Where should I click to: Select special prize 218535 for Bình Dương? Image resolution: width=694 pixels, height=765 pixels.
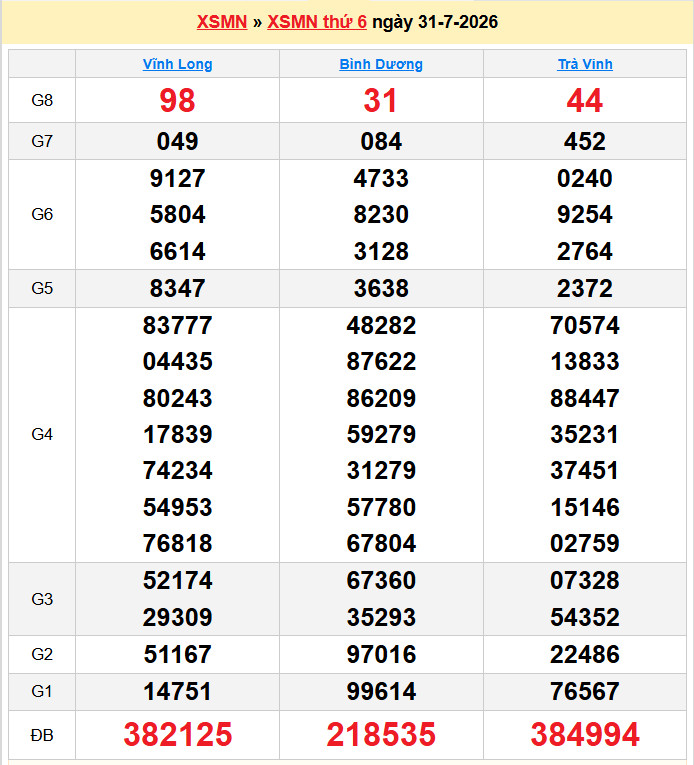tap(381, 735)
